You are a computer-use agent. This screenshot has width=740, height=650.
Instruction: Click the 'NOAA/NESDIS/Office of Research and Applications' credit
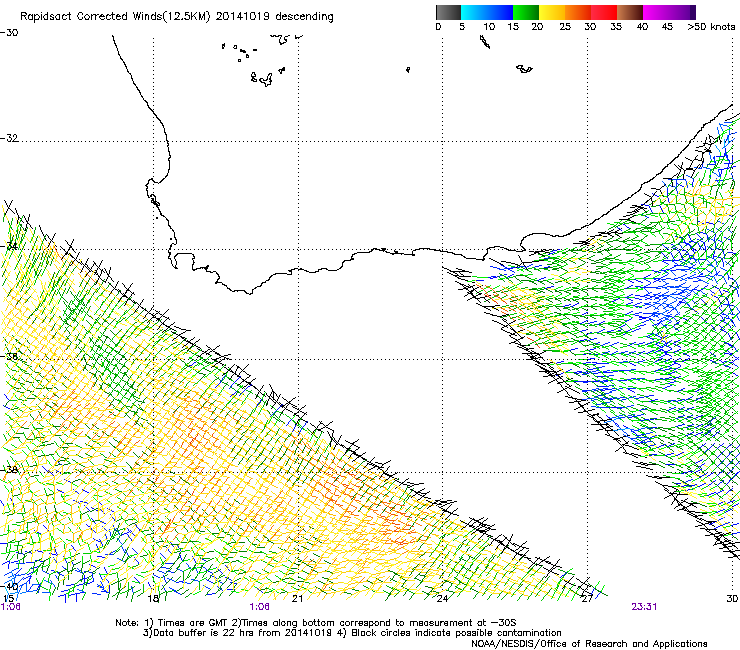click(x=589, y=644)
